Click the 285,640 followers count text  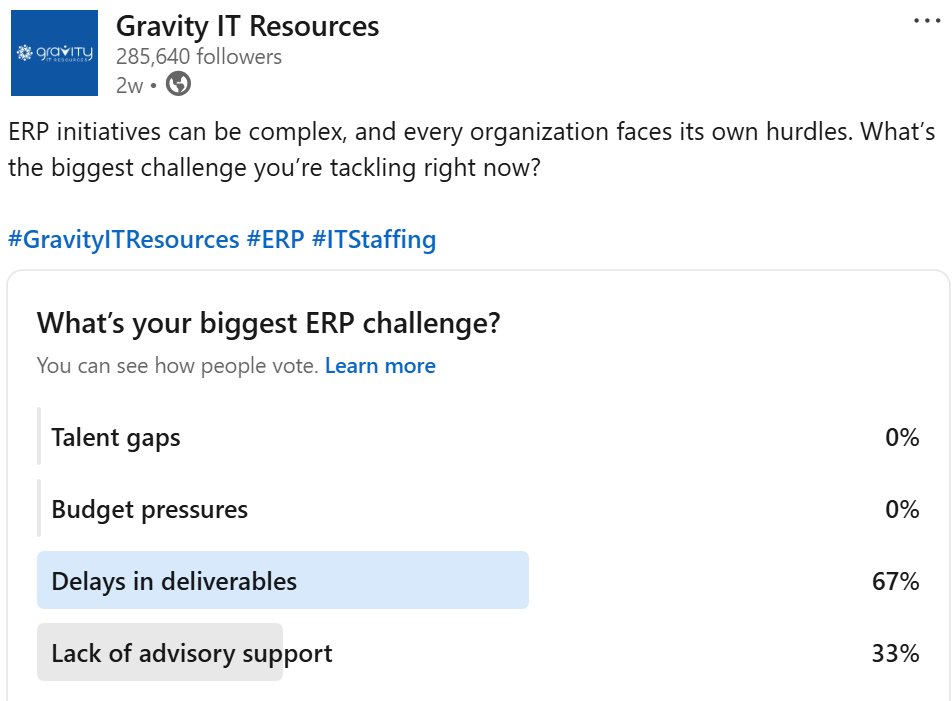pyautogui.click(x=199, y=56)
